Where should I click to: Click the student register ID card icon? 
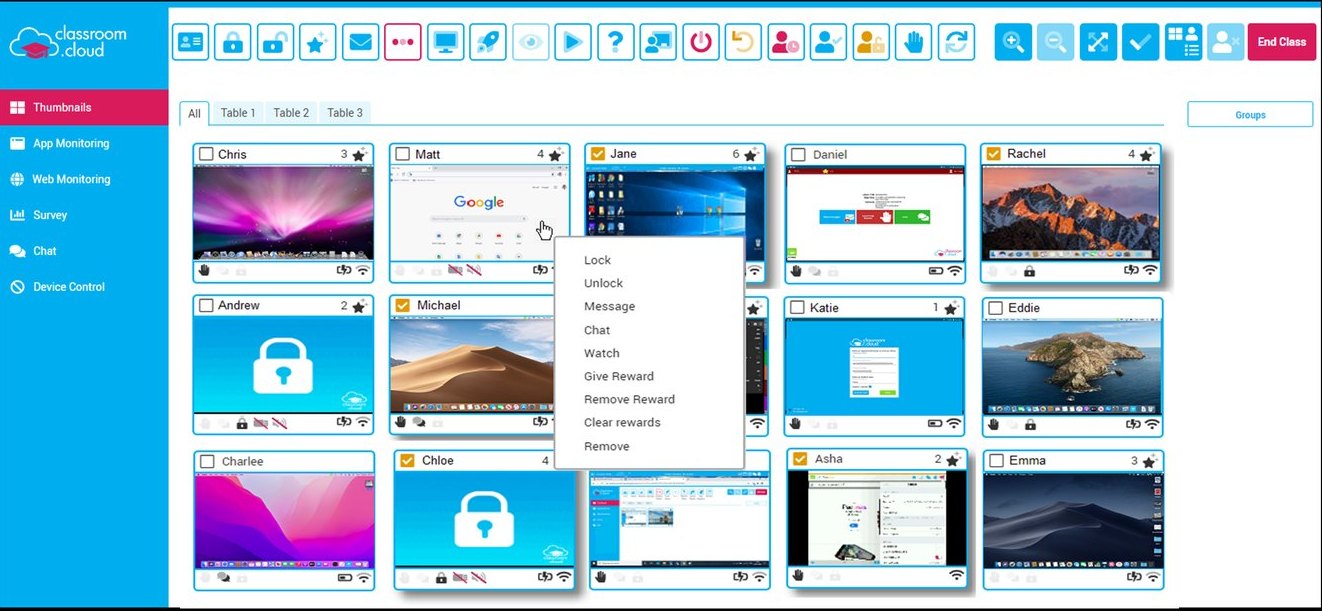(x=190, y=42)
